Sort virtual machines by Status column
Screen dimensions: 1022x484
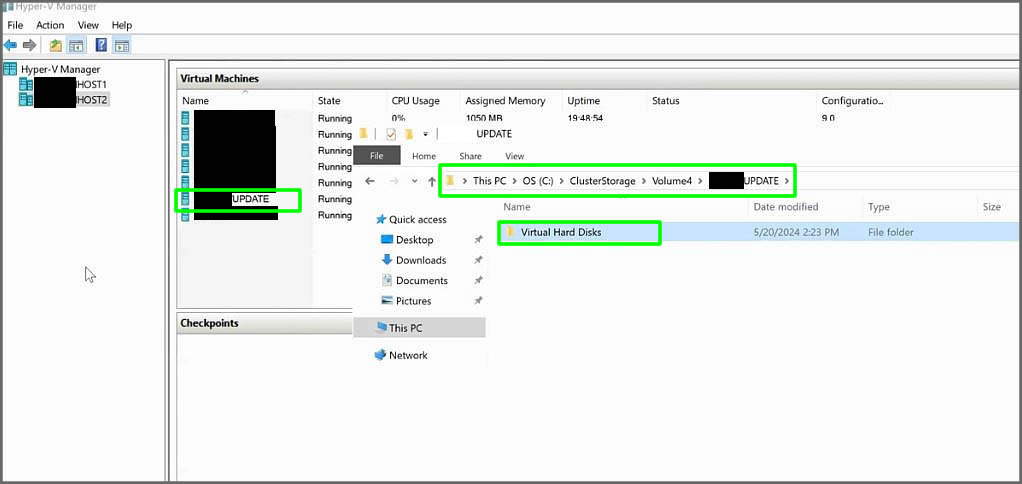pos(665,101)
